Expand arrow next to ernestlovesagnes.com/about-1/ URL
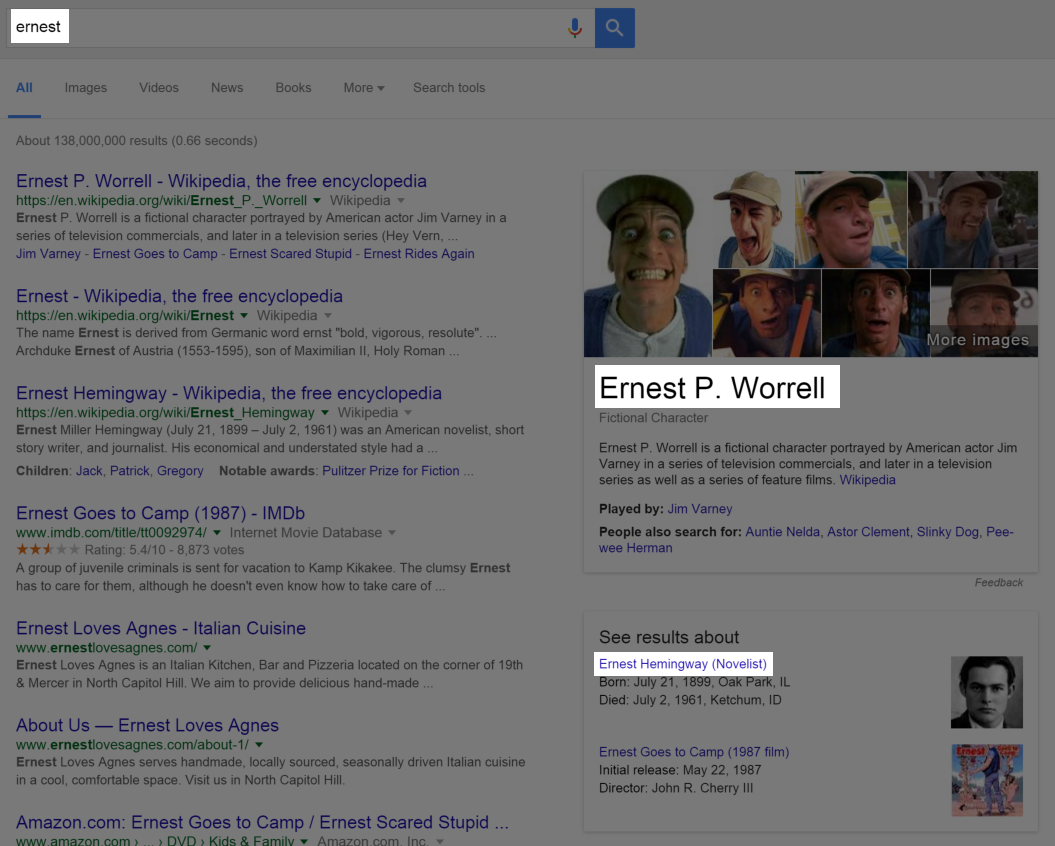Viewport: 1055px width, 846px height. [259, 745]
